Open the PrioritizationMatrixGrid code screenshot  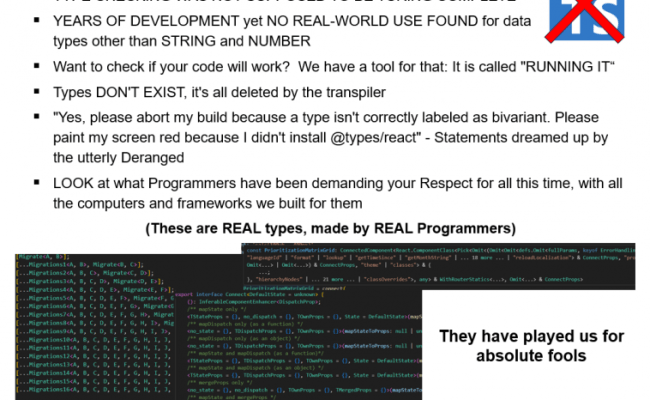[x=438, y=266]
